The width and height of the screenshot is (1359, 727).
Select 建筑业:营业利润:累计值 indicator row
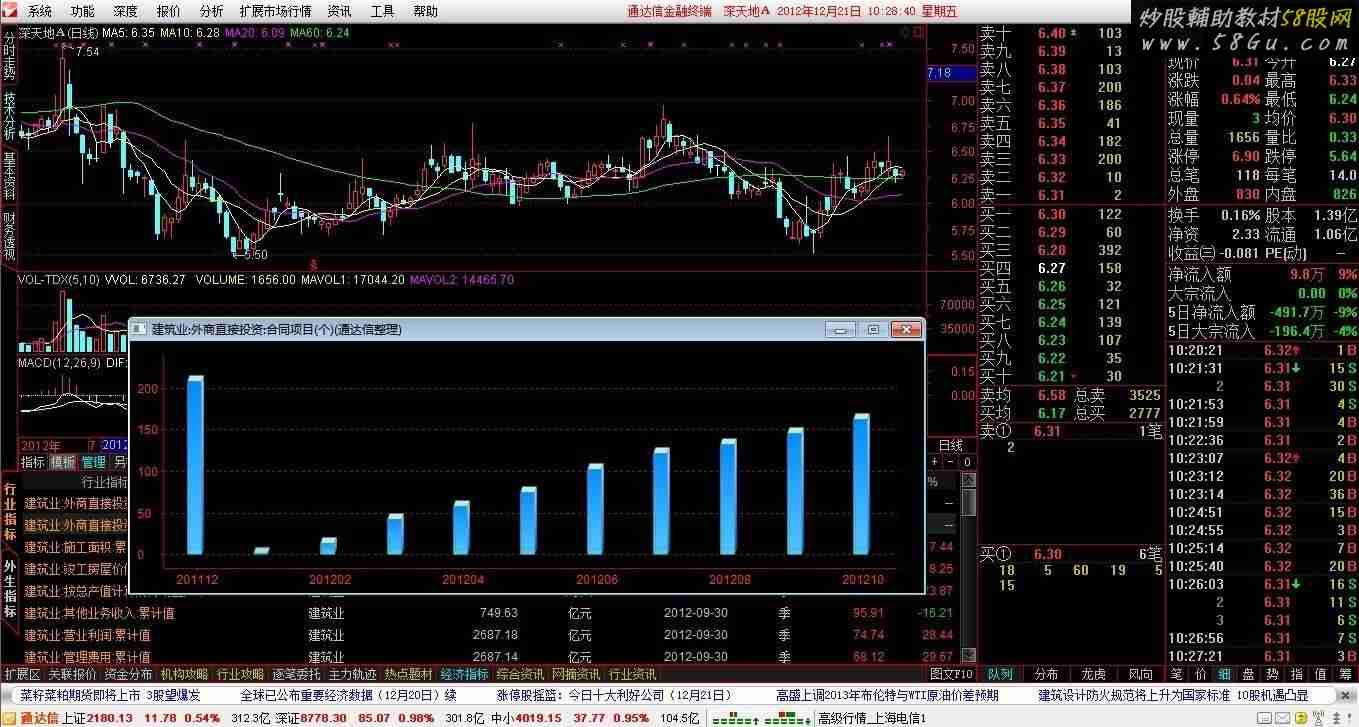pyautogui.click(x=88, y=635)
